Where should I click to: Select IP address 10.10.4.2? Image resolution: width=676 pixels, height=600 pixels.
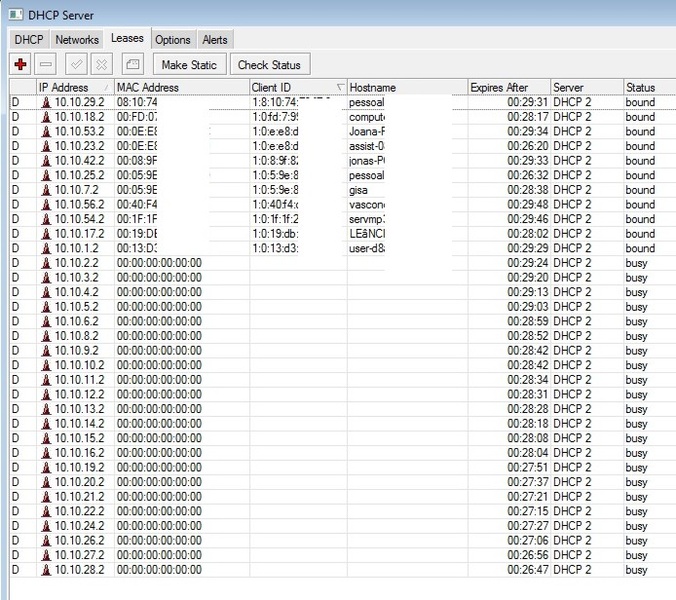(x=76, y=293)
